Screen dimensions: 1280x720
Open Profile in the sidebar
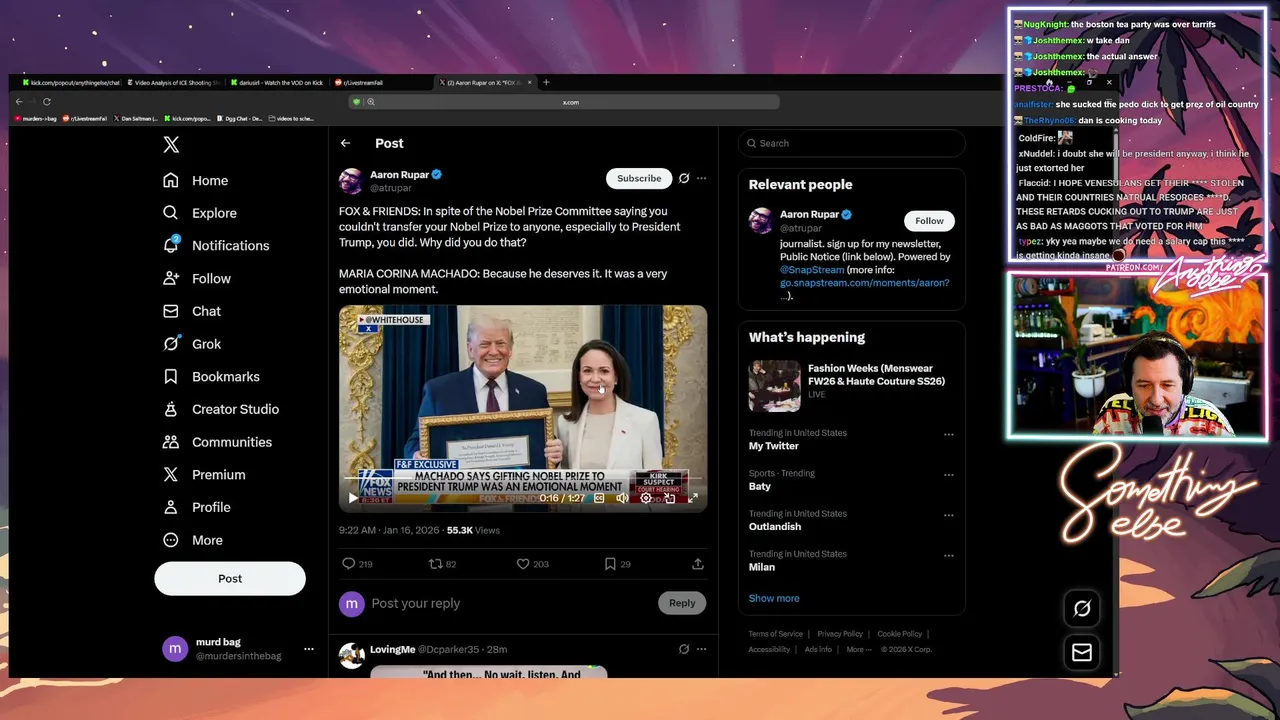point(197,507)
